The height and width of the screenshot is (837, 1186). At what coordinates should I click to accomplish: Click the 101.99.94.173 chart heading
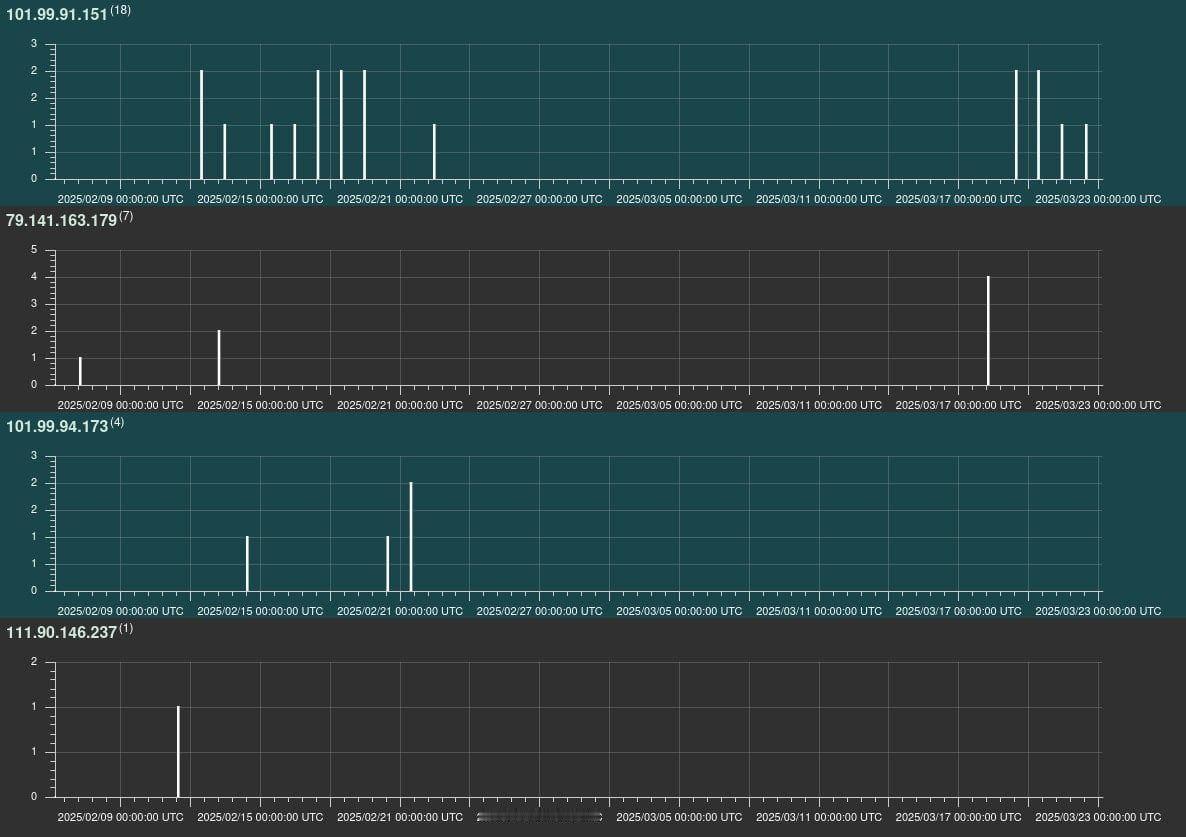(x=57, y=426)
